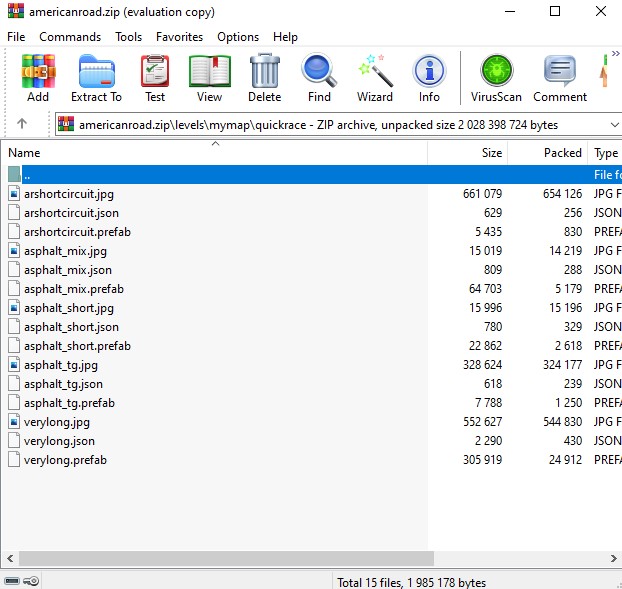Expand hidden toolbar items with the double chevron
Image resolution: width=622 pixels, height=589 pixels.
(x=615, y=54)
